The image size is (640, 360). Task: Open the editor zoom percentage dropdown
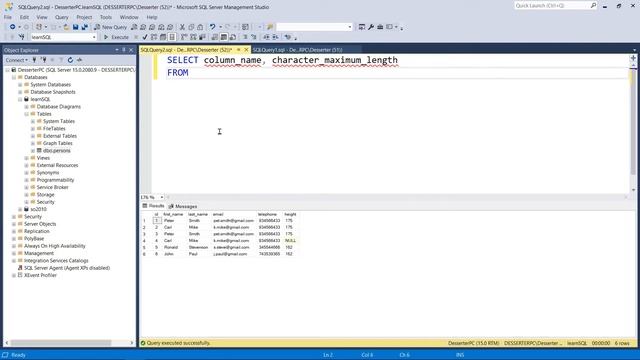pos(162,197)
